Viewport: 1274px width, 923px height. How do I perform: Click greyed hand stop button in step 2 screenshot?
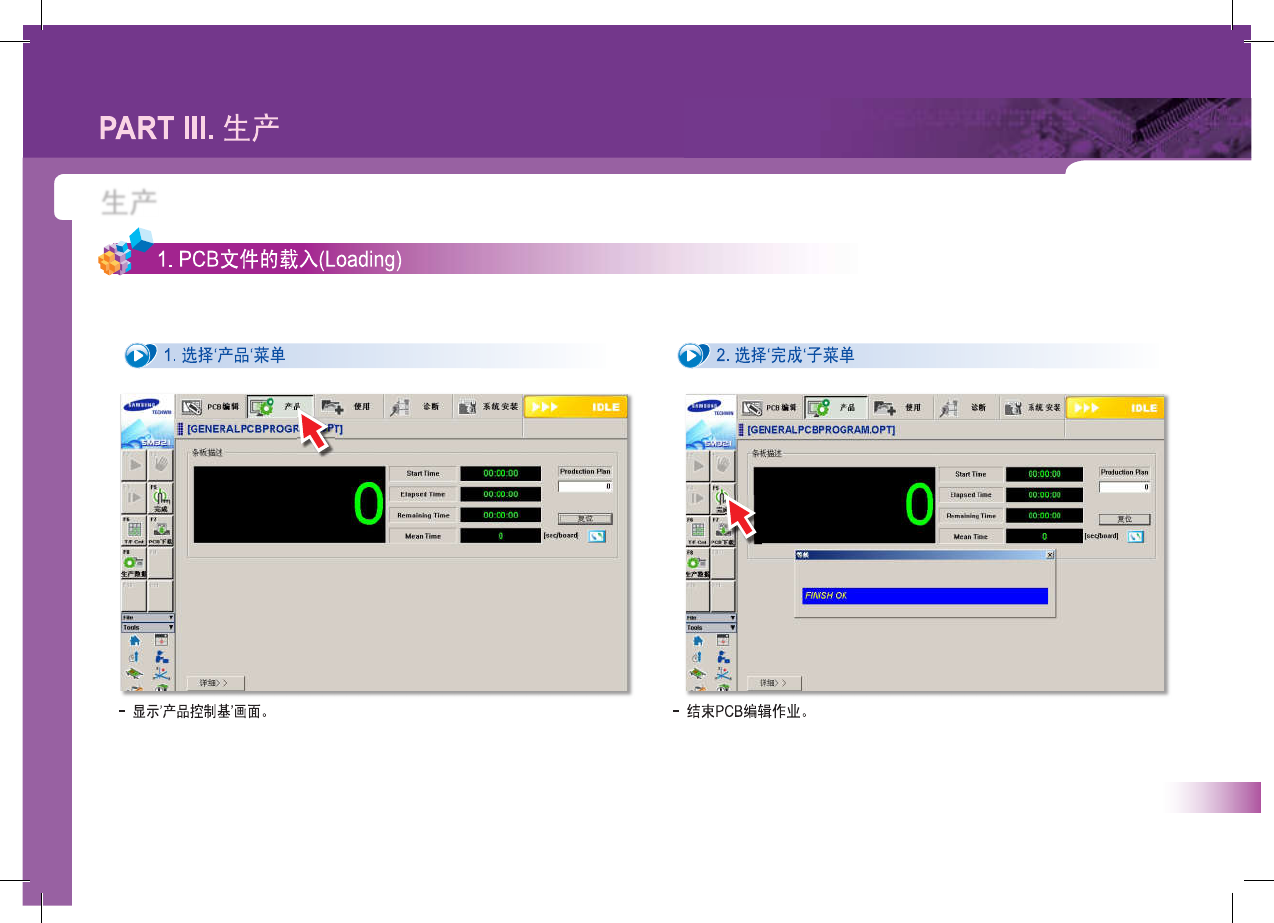722,466
